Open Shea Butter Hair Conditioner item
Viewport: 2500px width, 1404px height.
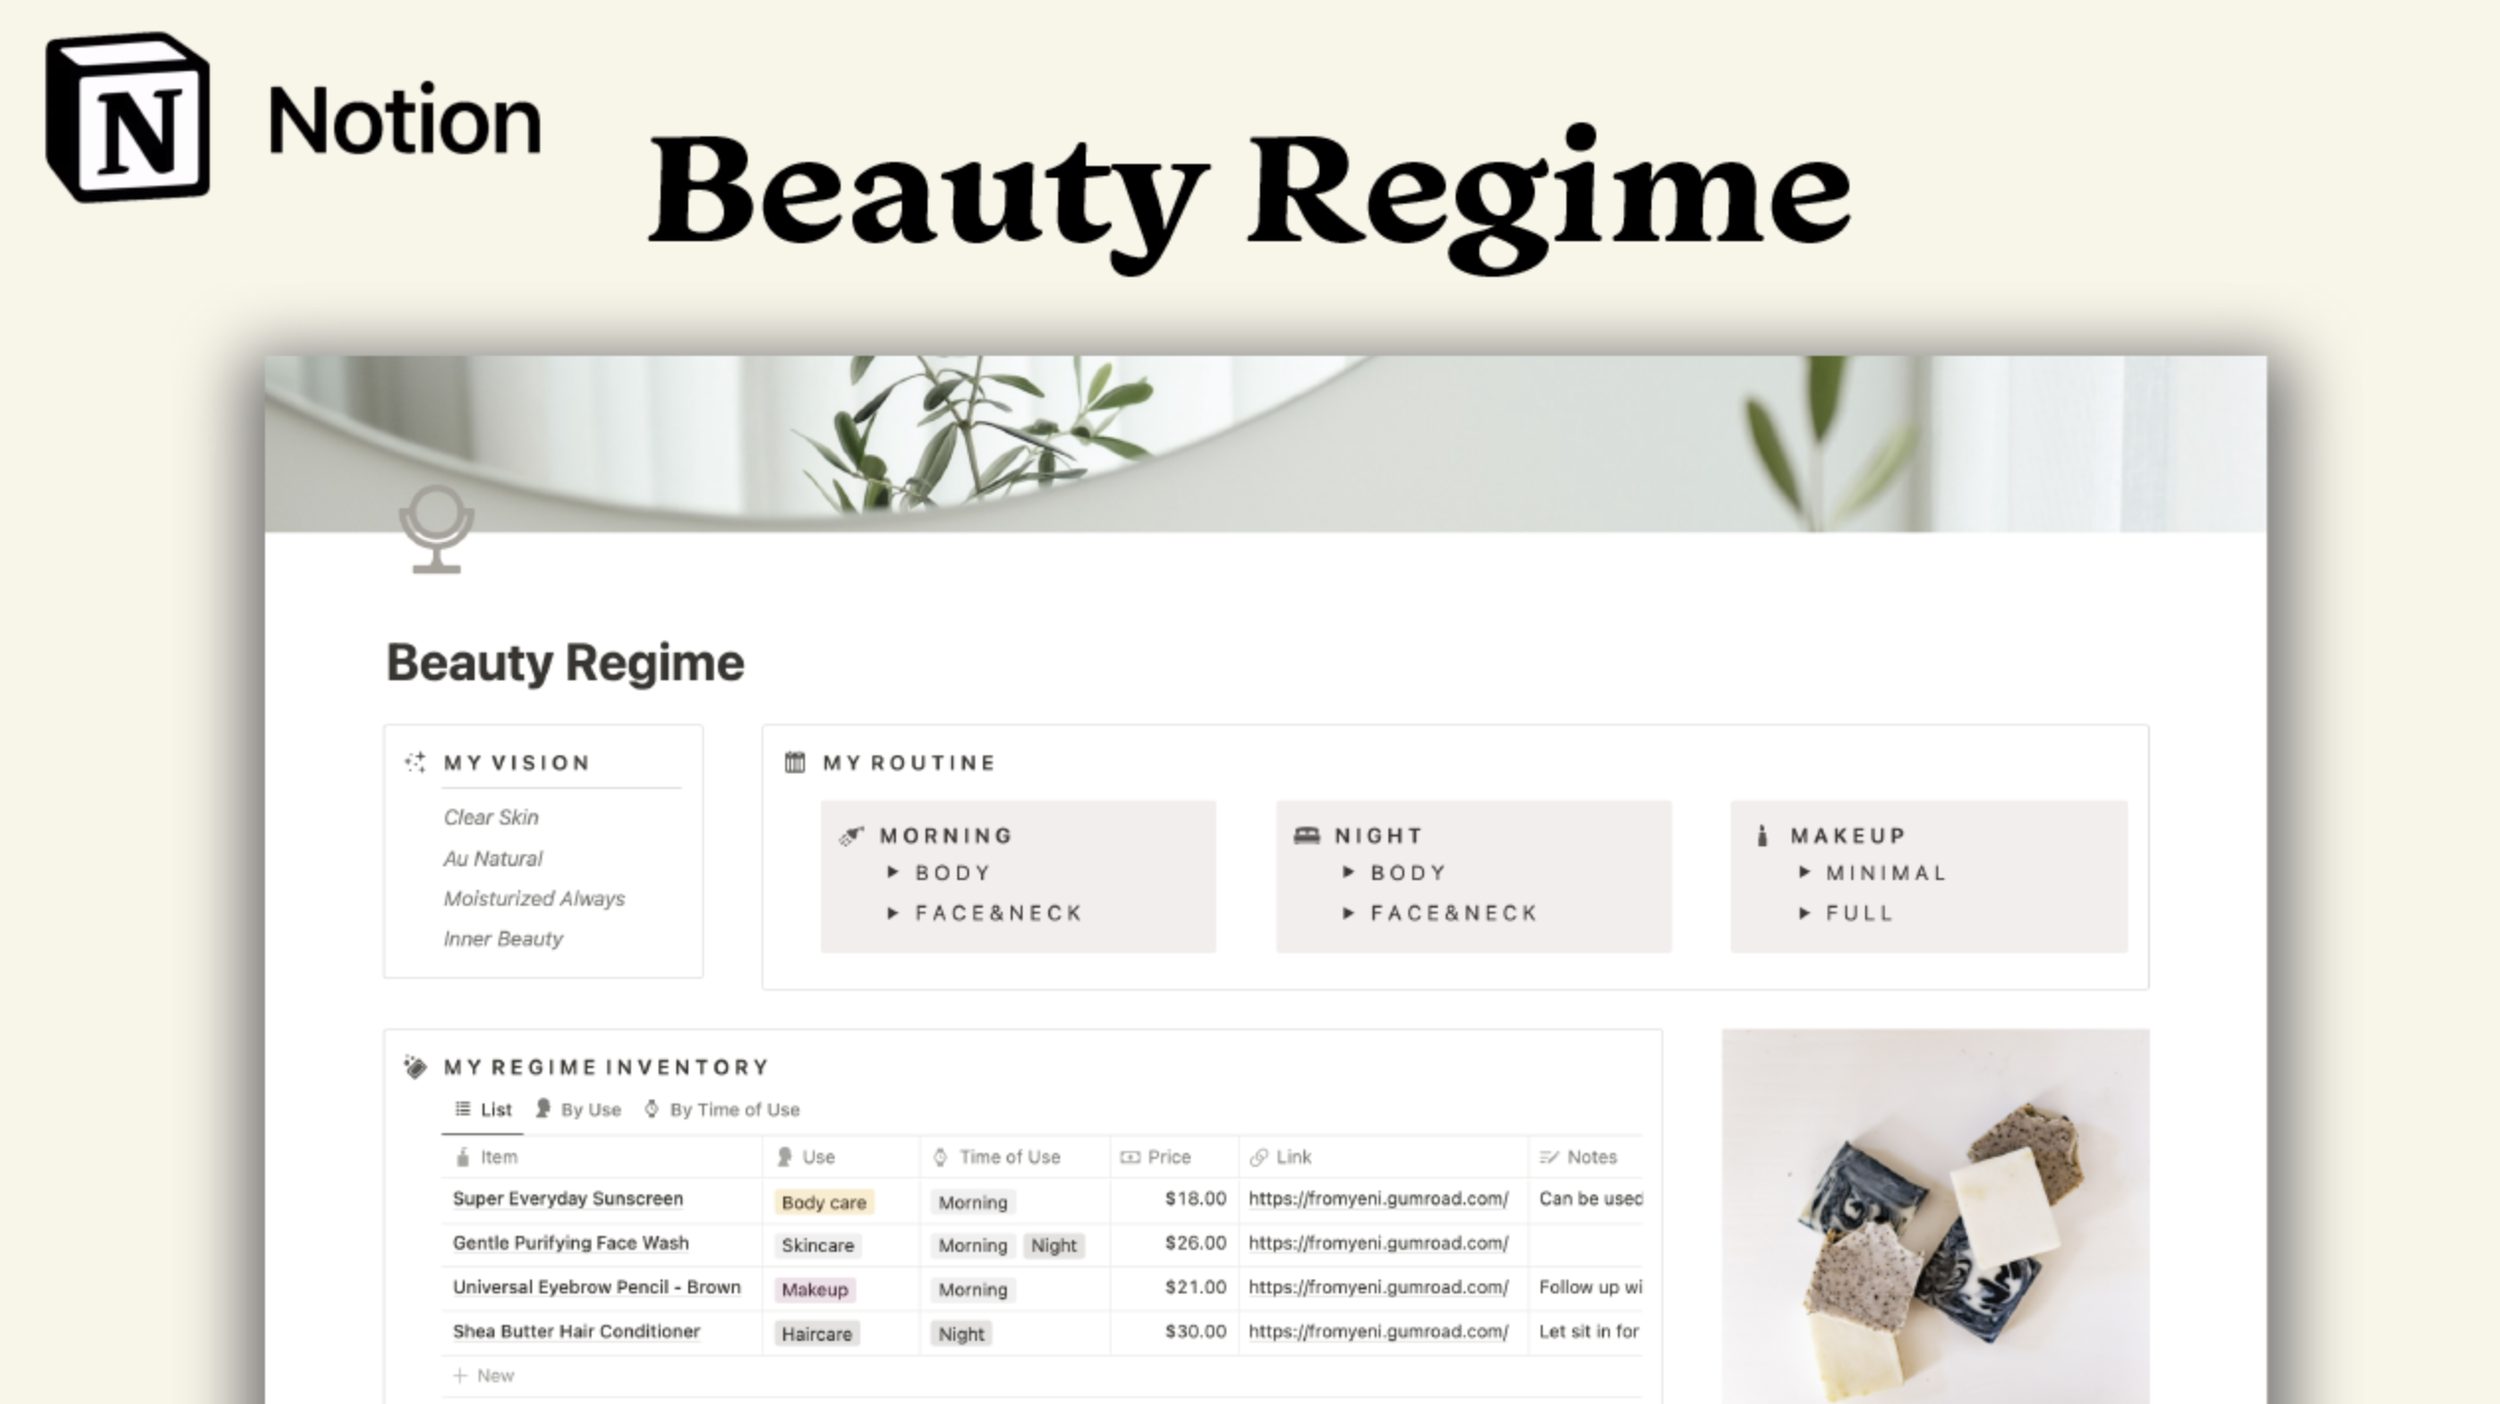576,1331
